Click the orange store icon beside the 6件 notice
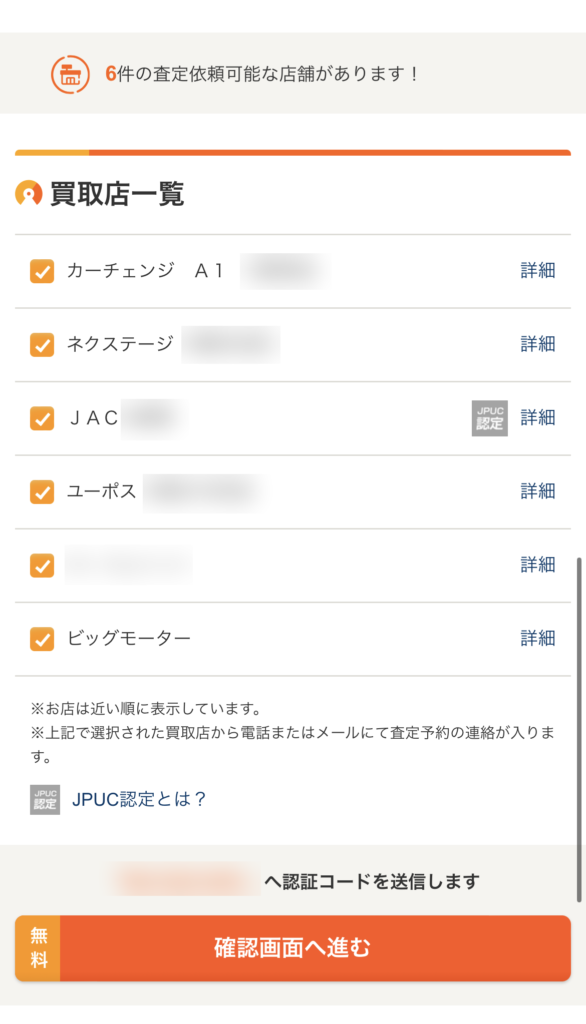The height and width of the screenshot is (1024, 586). [70, 74]
